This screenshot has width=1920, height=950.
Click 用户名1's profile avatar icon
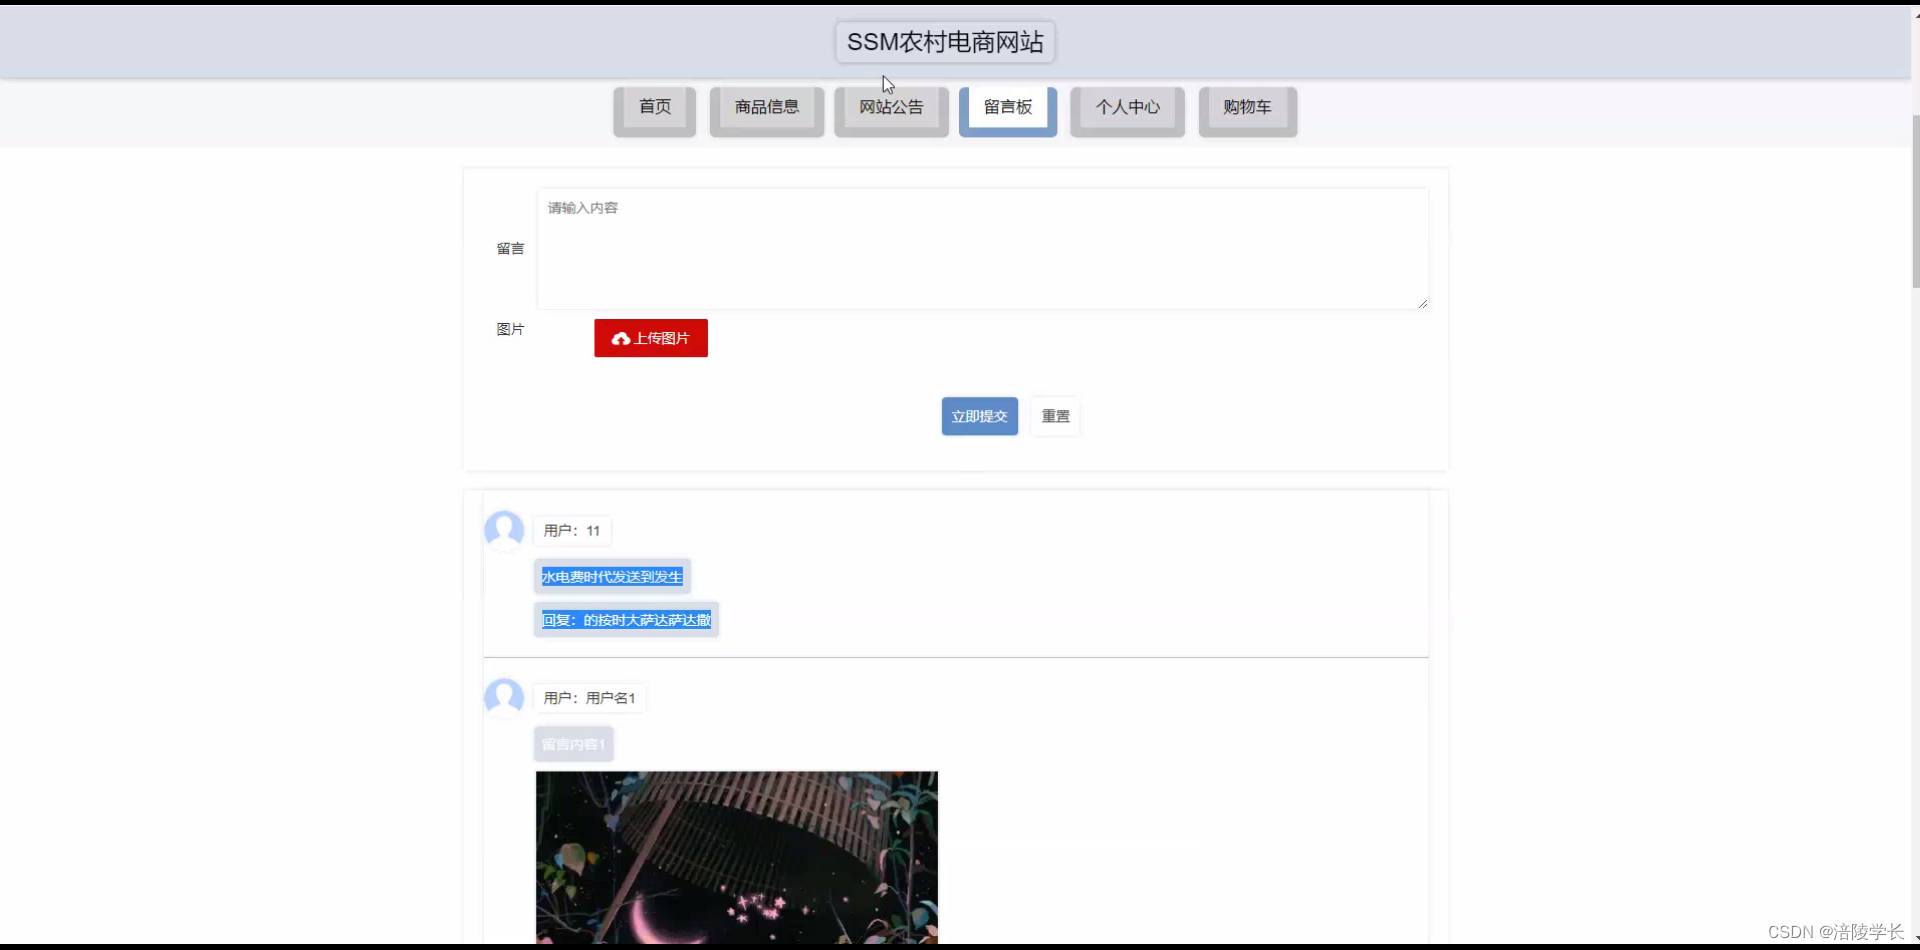(503, 697)
